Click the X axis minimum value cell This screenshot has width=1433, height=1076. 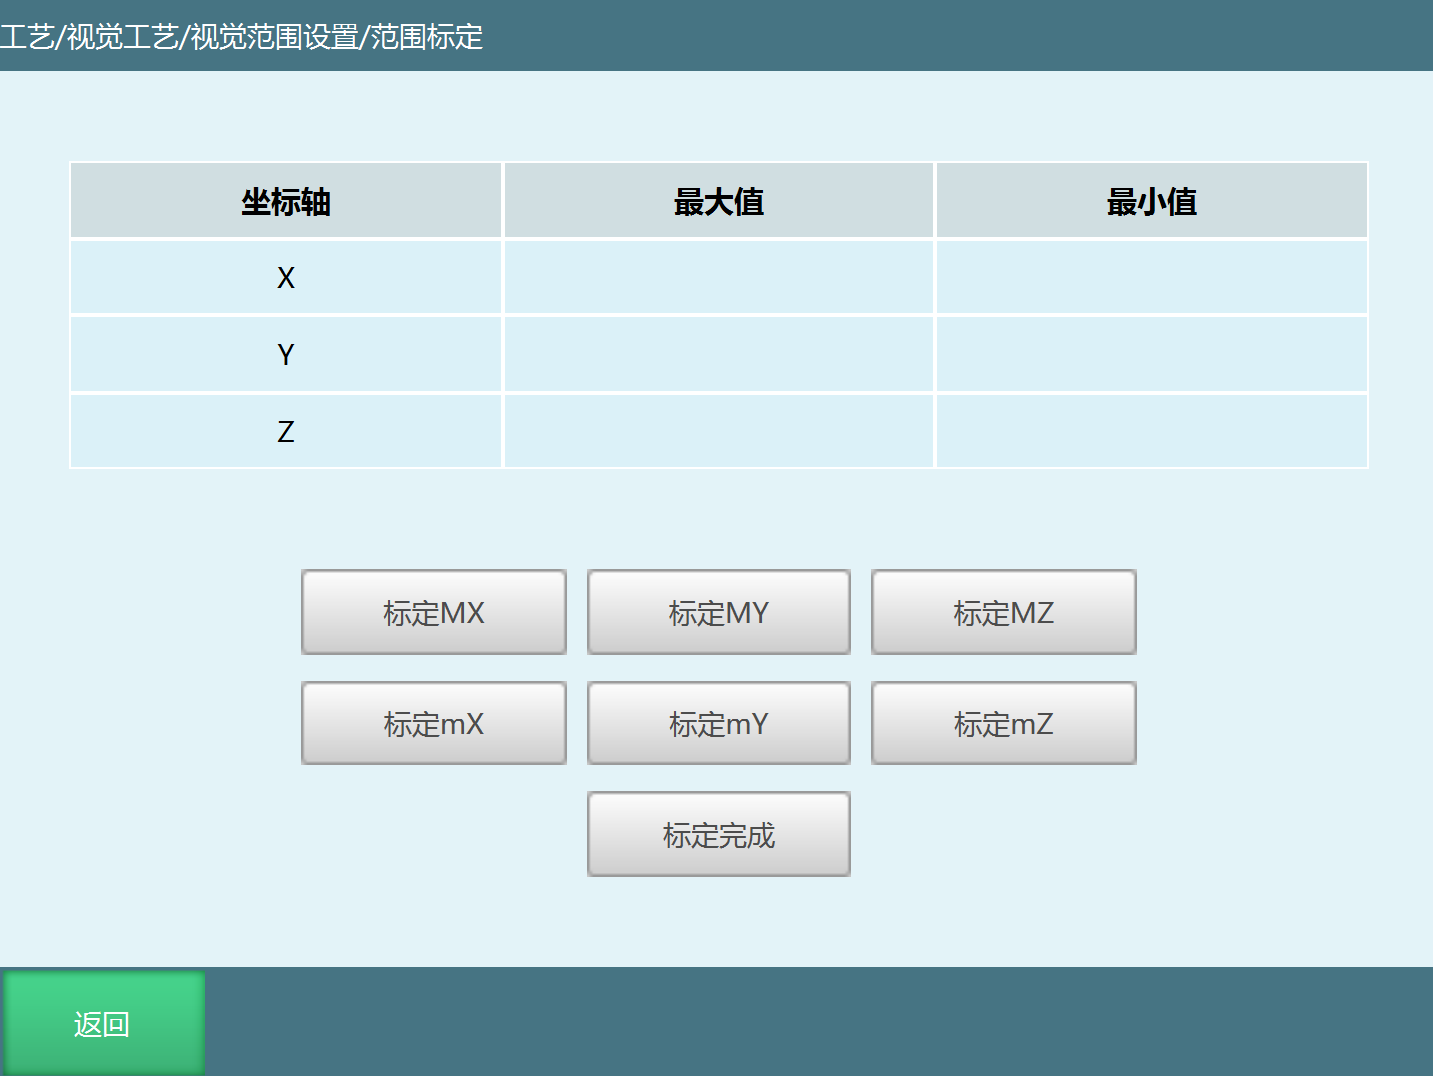click(x=1151, y=278)
